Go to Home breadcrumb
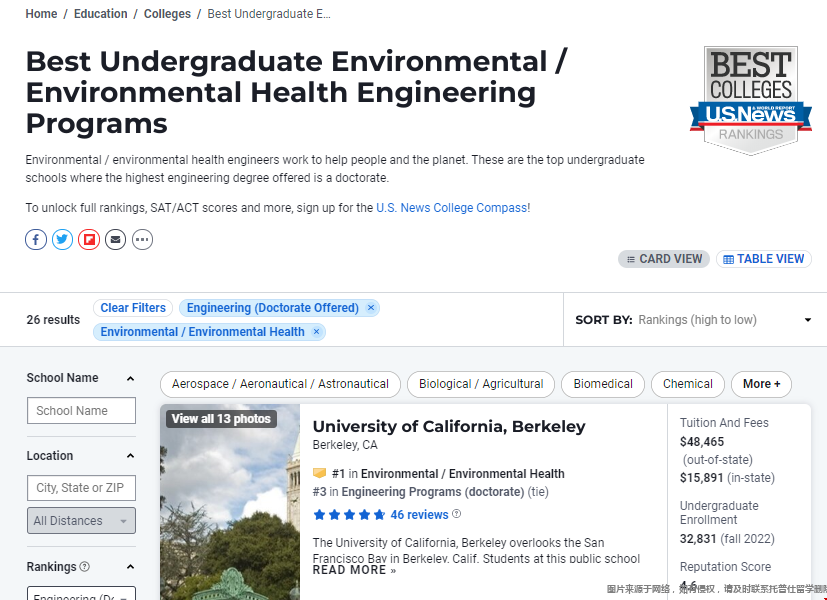Viewport: 827px width, 600px height. (x=41, y=14)
